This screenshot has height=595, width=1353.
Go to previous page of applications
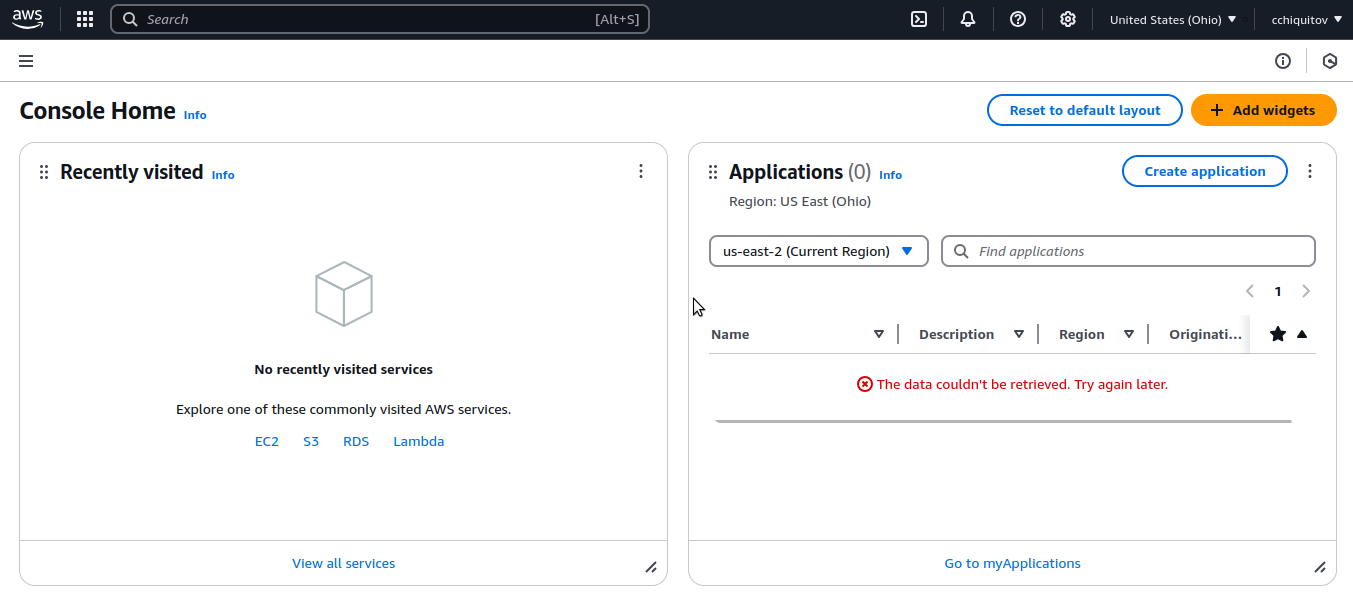click(1250, 291)
